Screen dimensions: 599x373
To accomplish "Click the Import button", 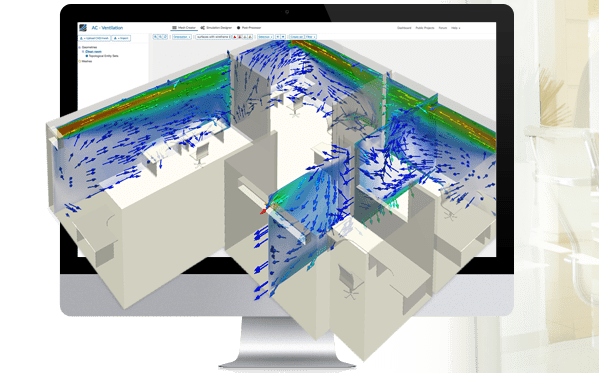I will click(x=121, y=38).
